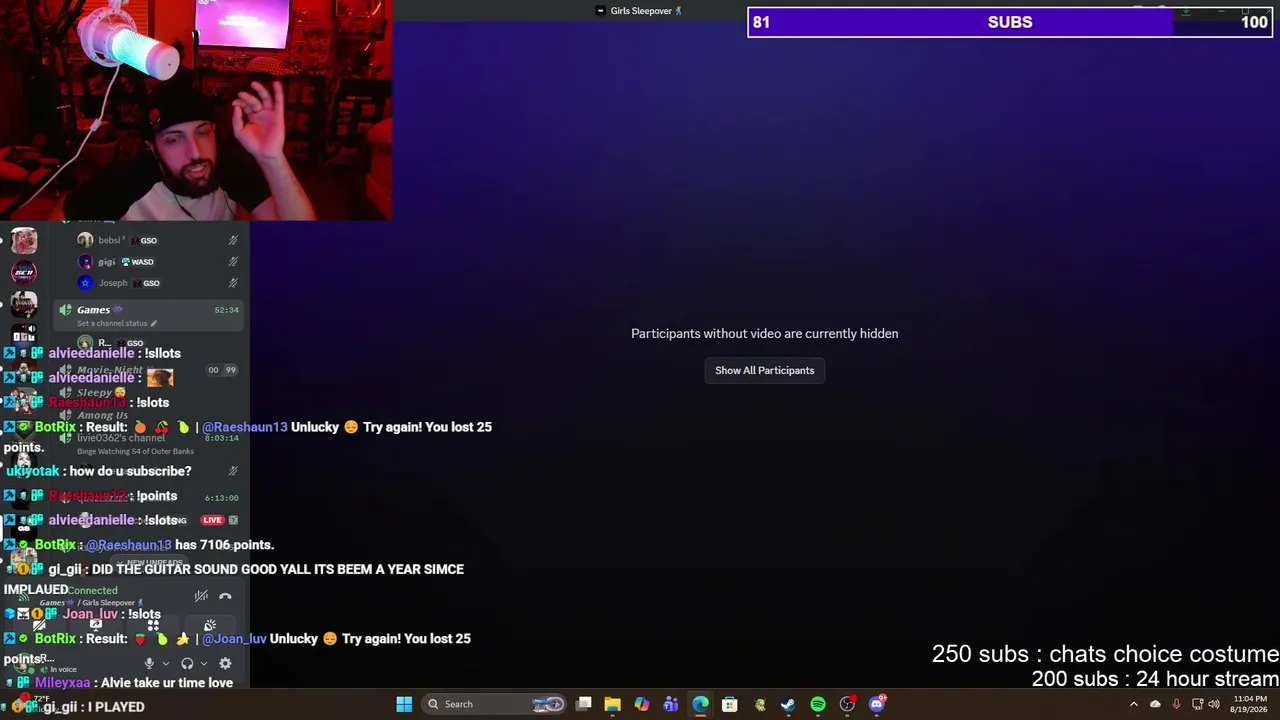
Task: Click the '200 subs : 24 hour stream' text
Action: [x=1155, y=679]
